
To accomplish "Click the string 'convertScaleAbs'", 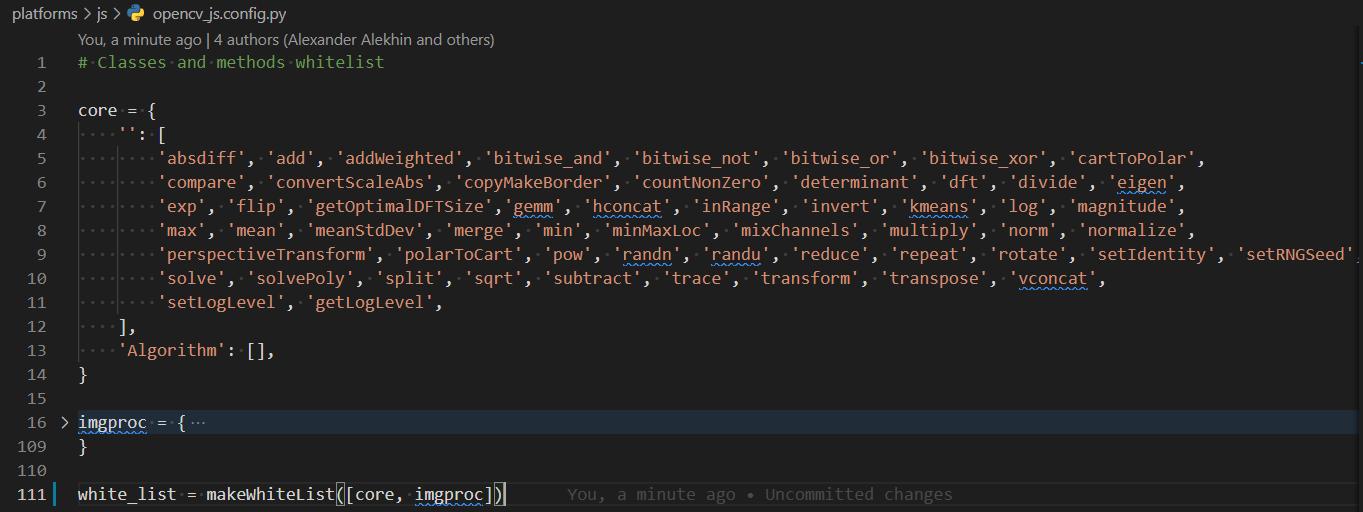I will point(351,182).
